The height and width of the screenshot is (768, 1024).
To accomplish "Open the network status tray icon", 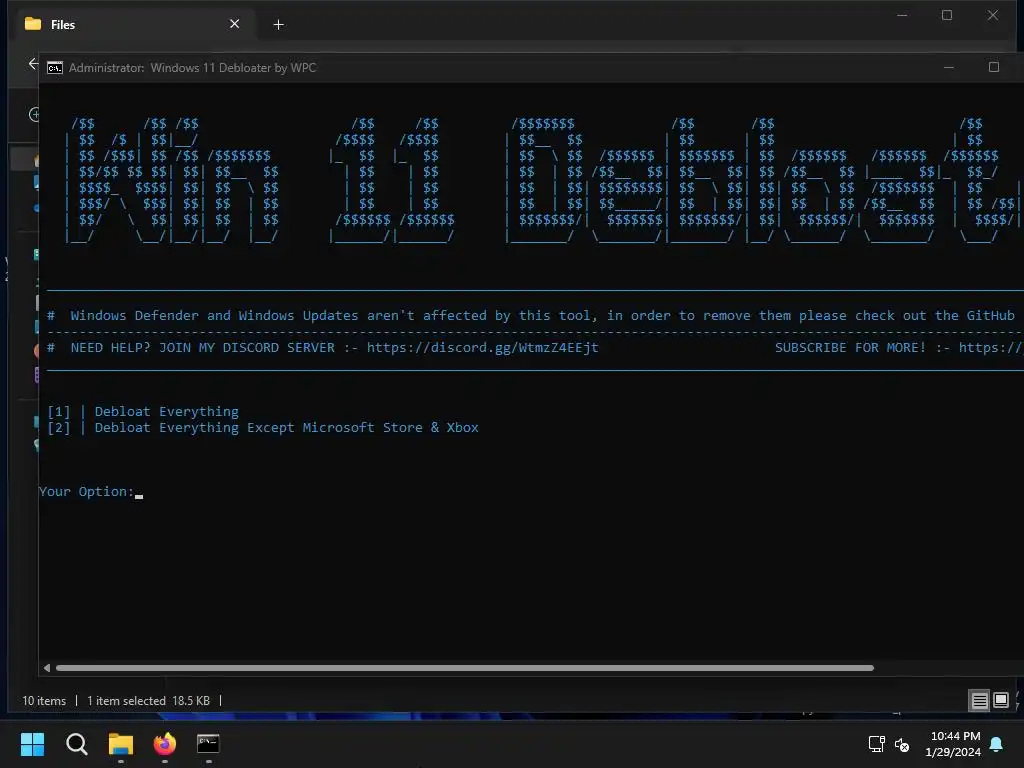I will pyautogui.click(x=876, y=744).
